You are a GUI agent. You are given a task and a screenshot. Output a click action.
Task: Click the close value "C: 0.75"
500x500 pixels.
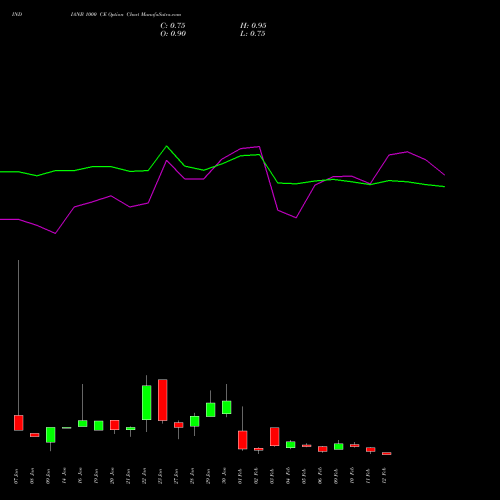tap(173, 26)
